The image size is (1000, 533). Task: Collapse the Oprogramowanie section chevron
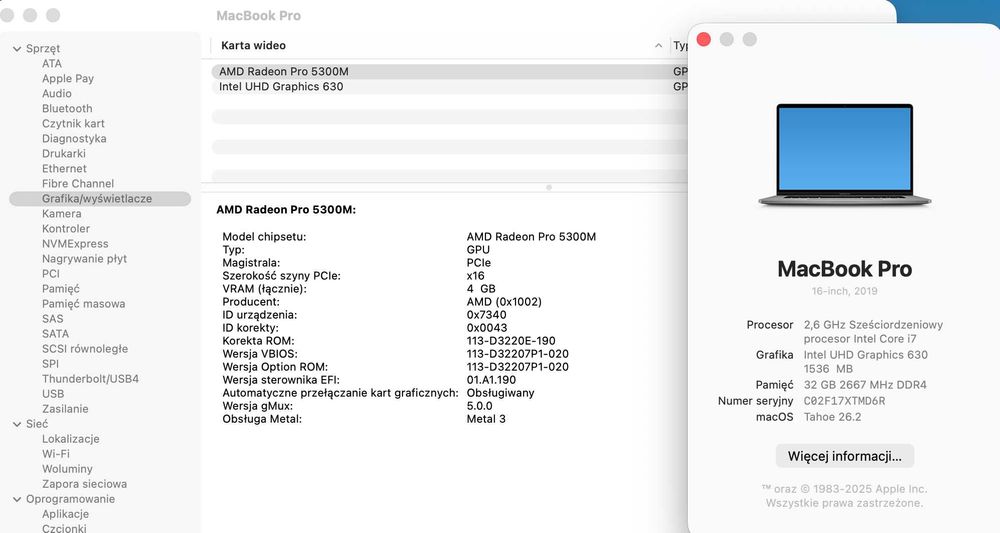tap(17, 499)
